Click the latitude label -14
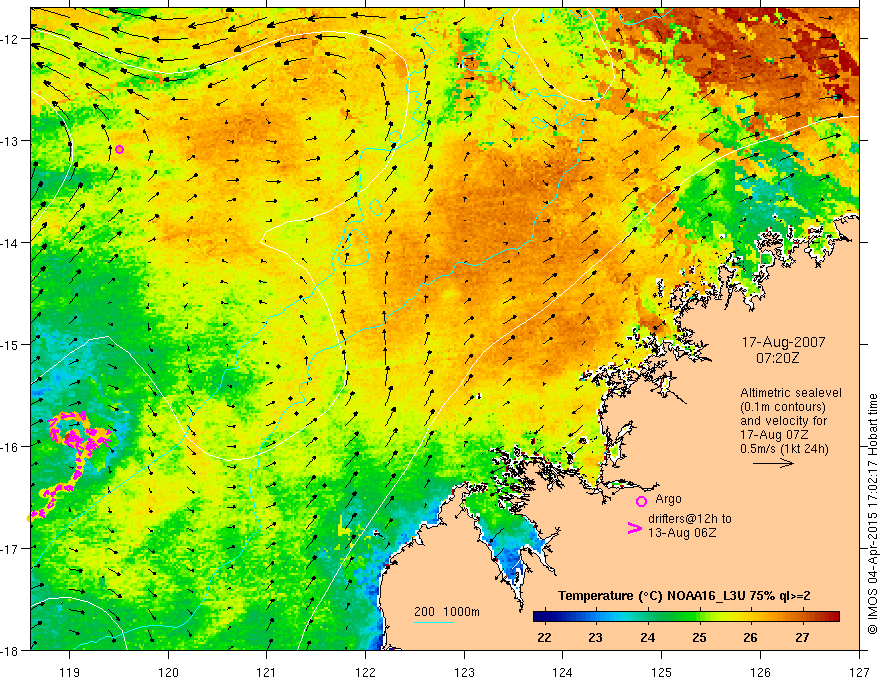Screen dimensions: 880x680 tap(10, 243)
